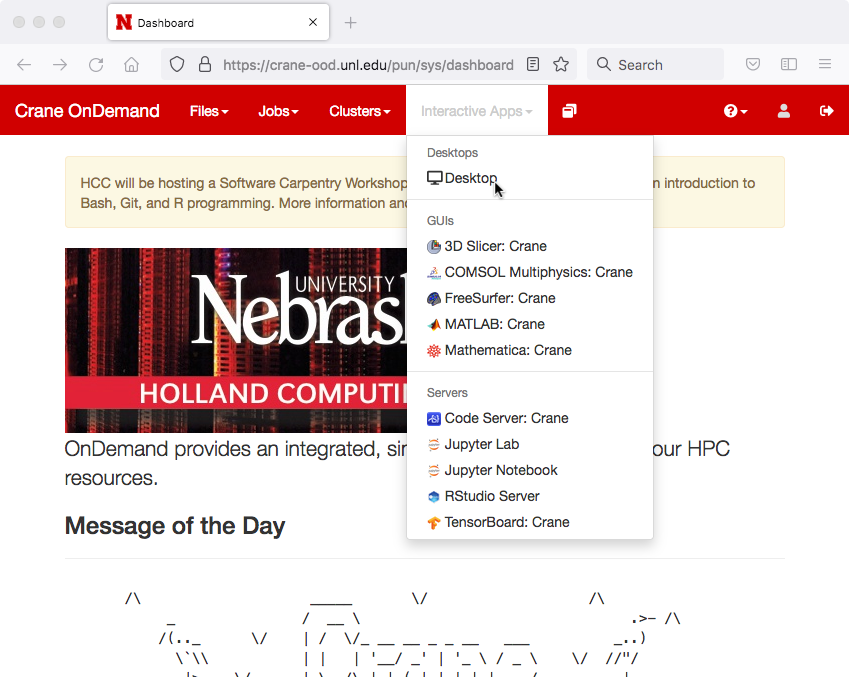Launch MATLAB: Crane from the menu
This screenshot has width=849, height=677.
pos(494,324)
